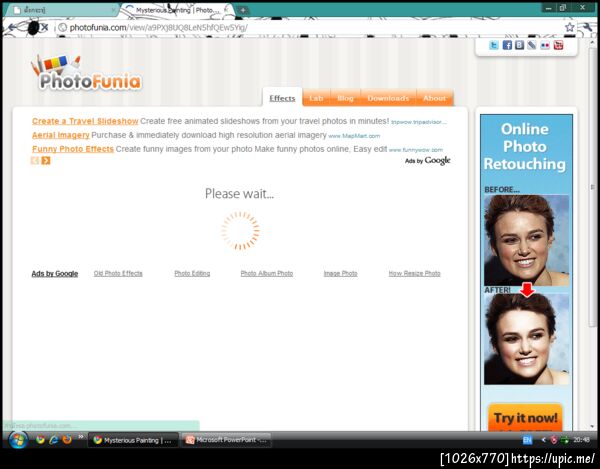
Task: Stop page loading with the X button
Action: click(x=45, y=27)
